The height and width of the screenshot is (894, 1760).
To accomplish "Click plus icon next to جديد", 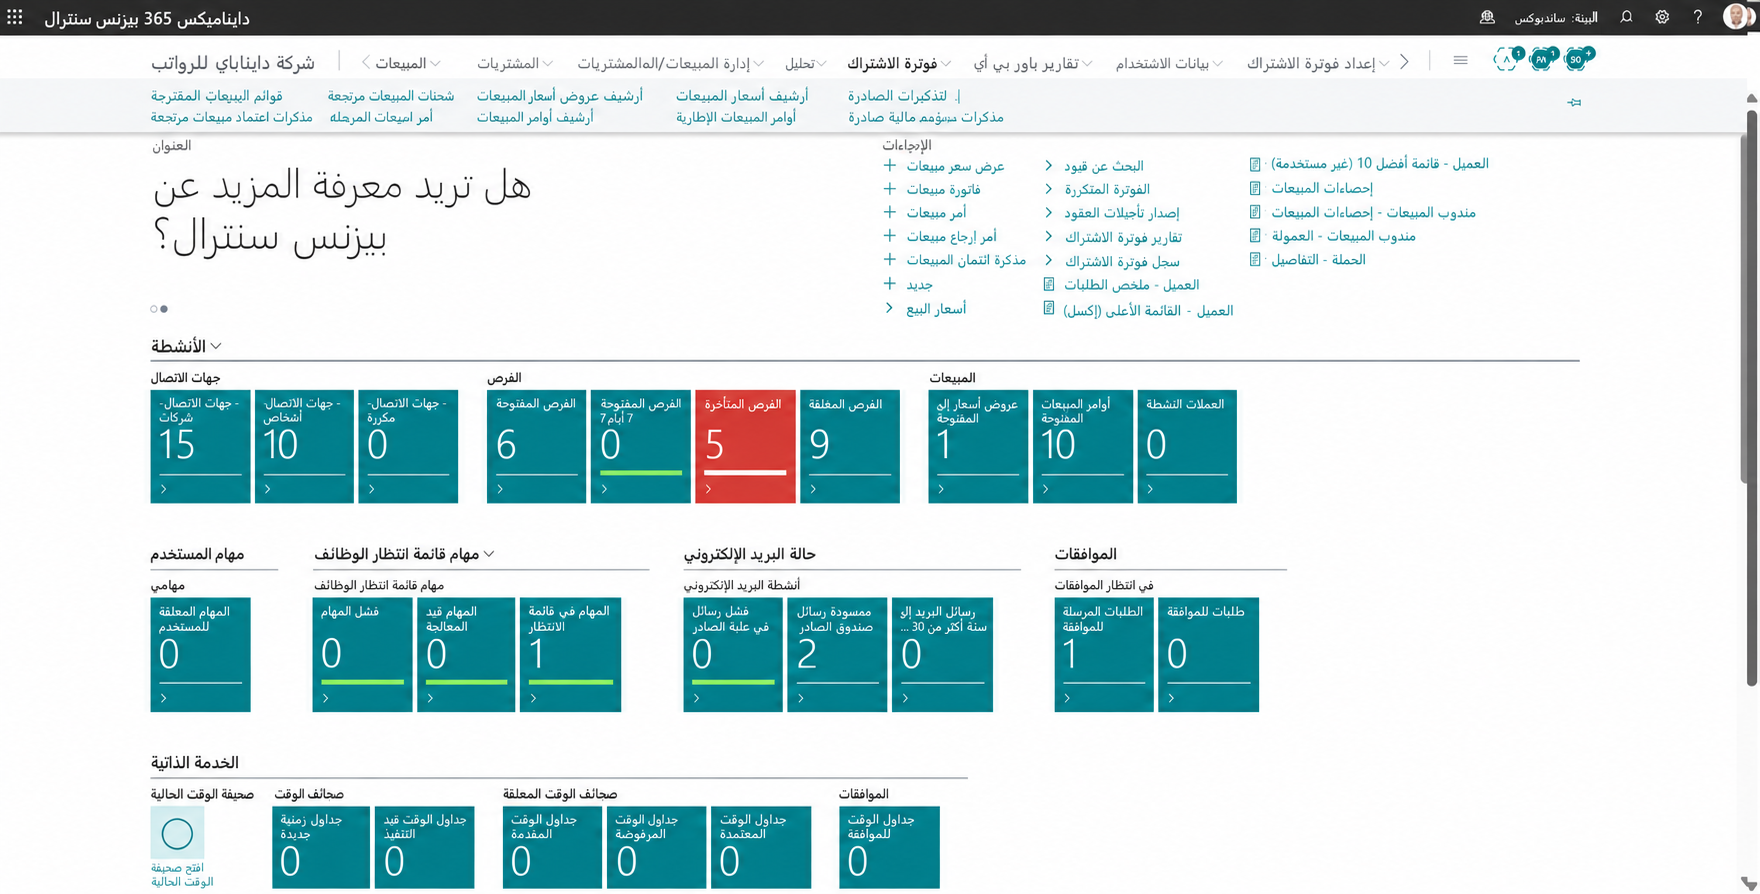I will pyautogui.click(x=889, y=284).
